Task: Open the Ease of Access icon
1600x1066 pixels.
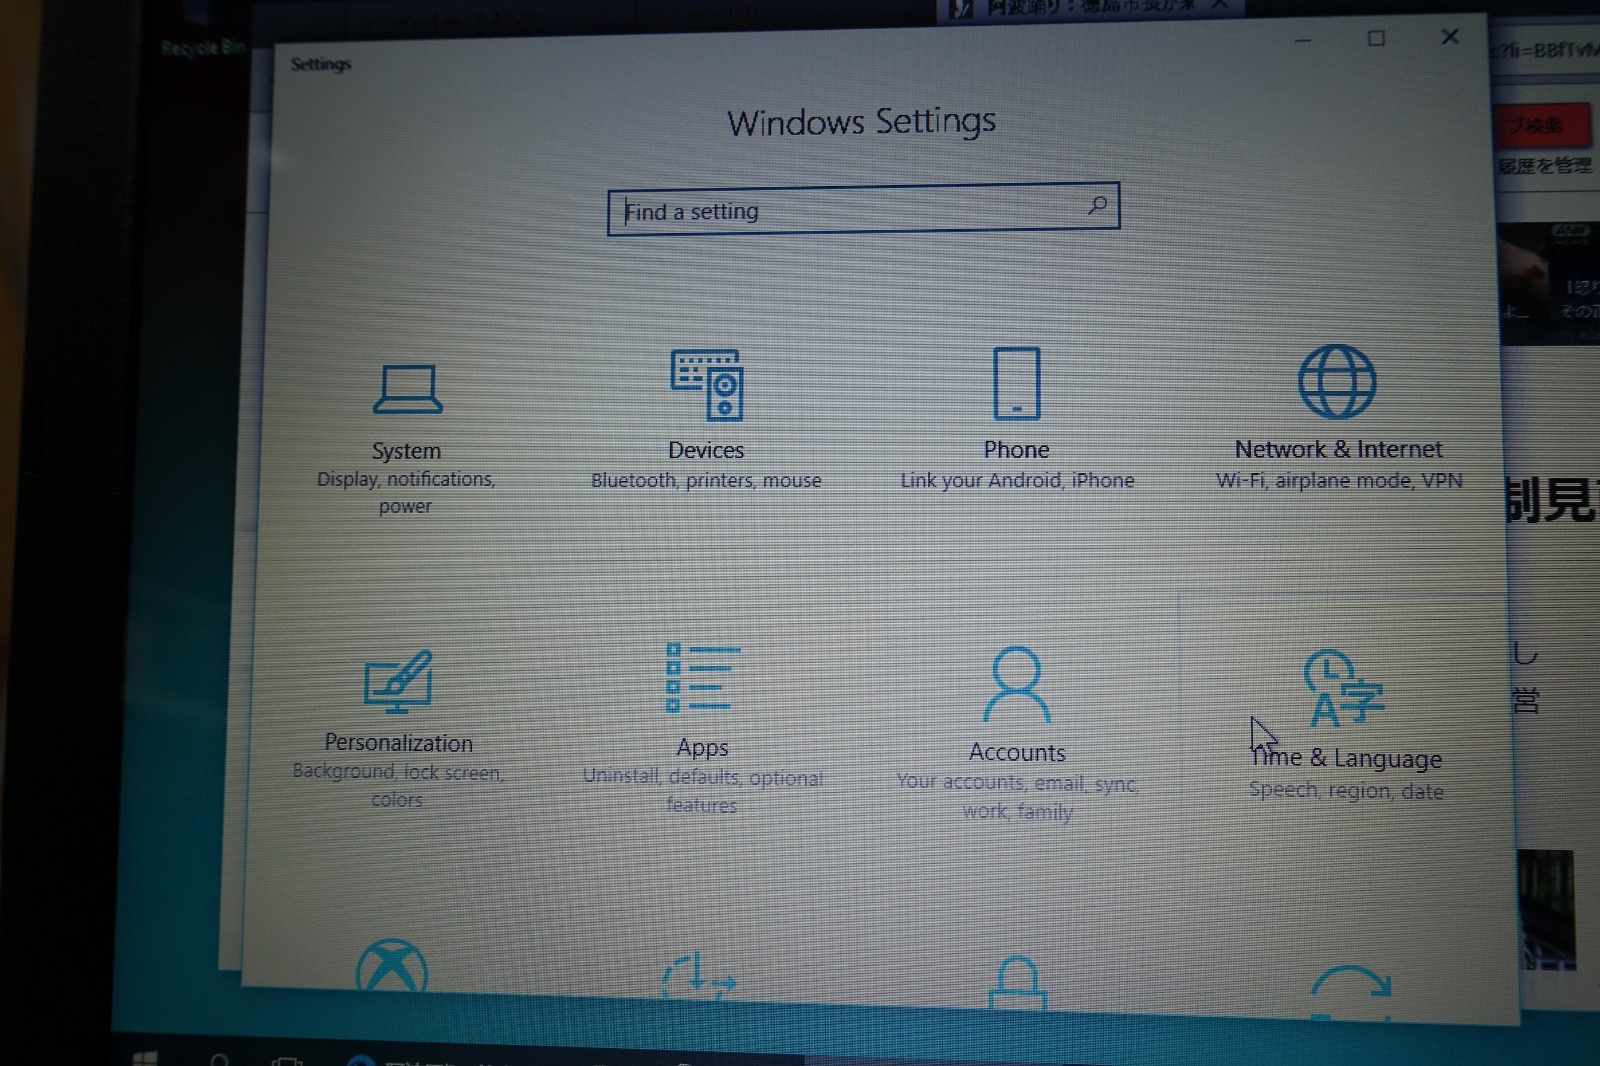Action: tap(699, 975)
